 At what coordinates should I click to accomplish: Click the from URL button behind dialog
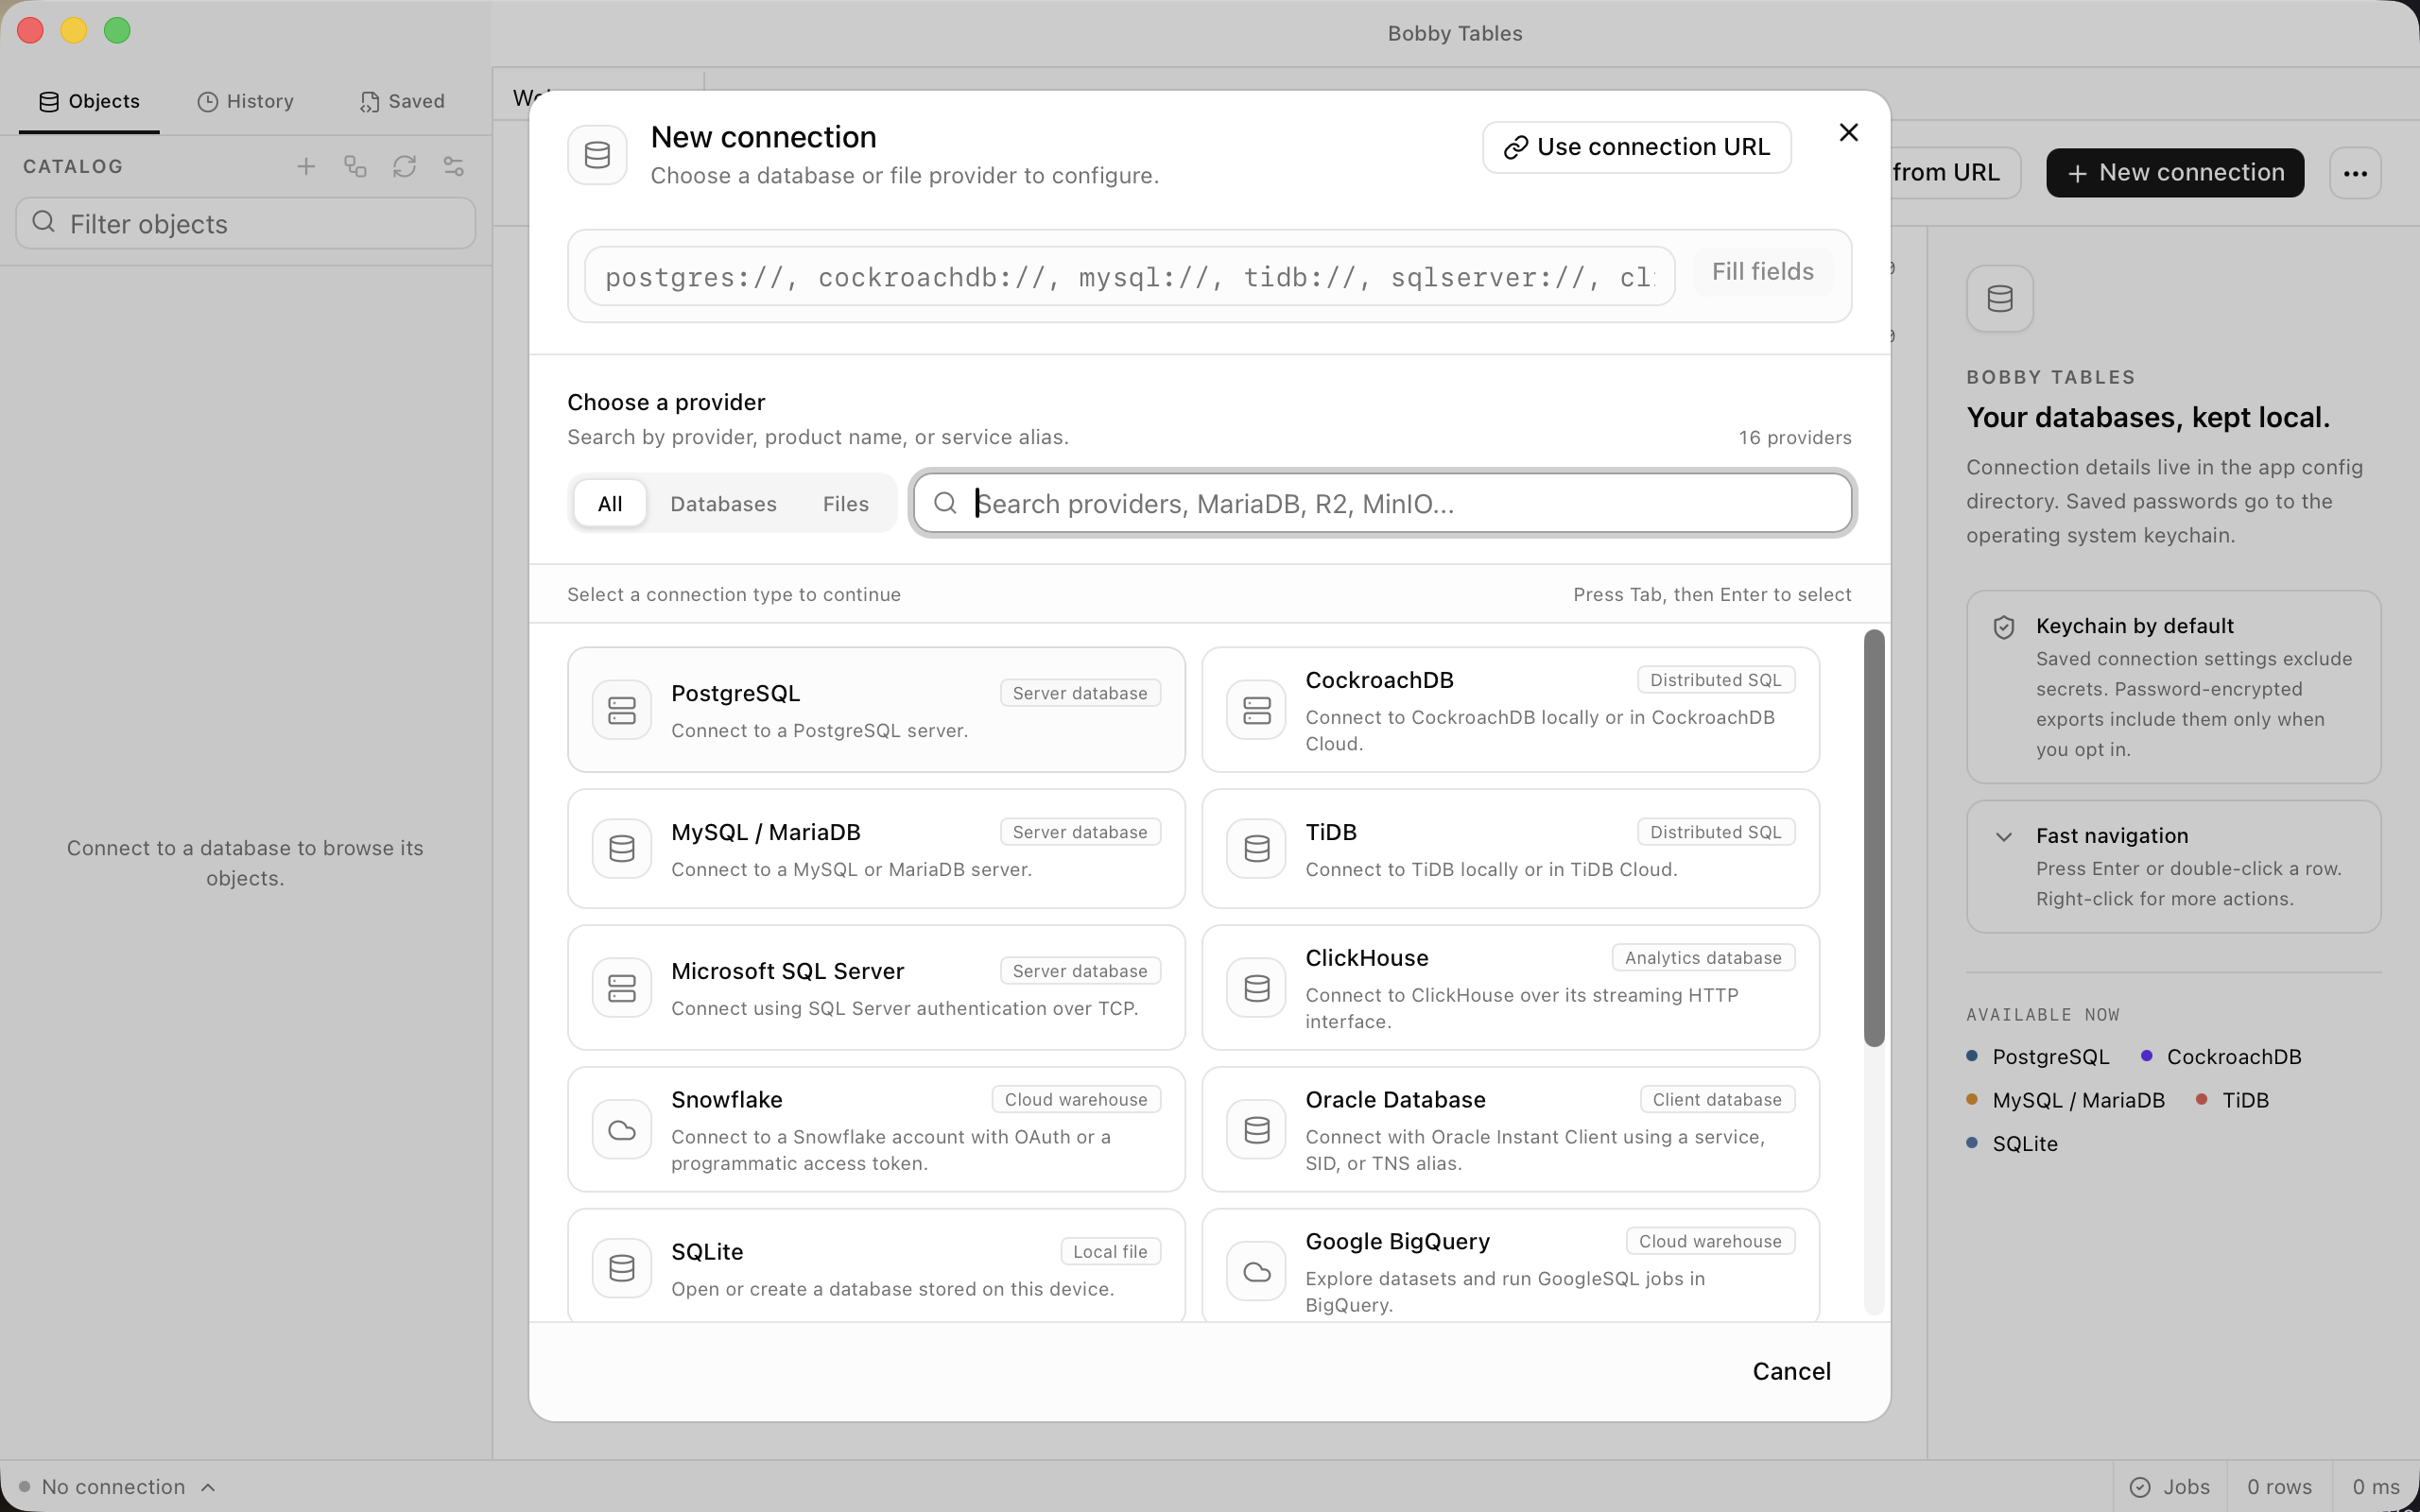pos(1954,173)
